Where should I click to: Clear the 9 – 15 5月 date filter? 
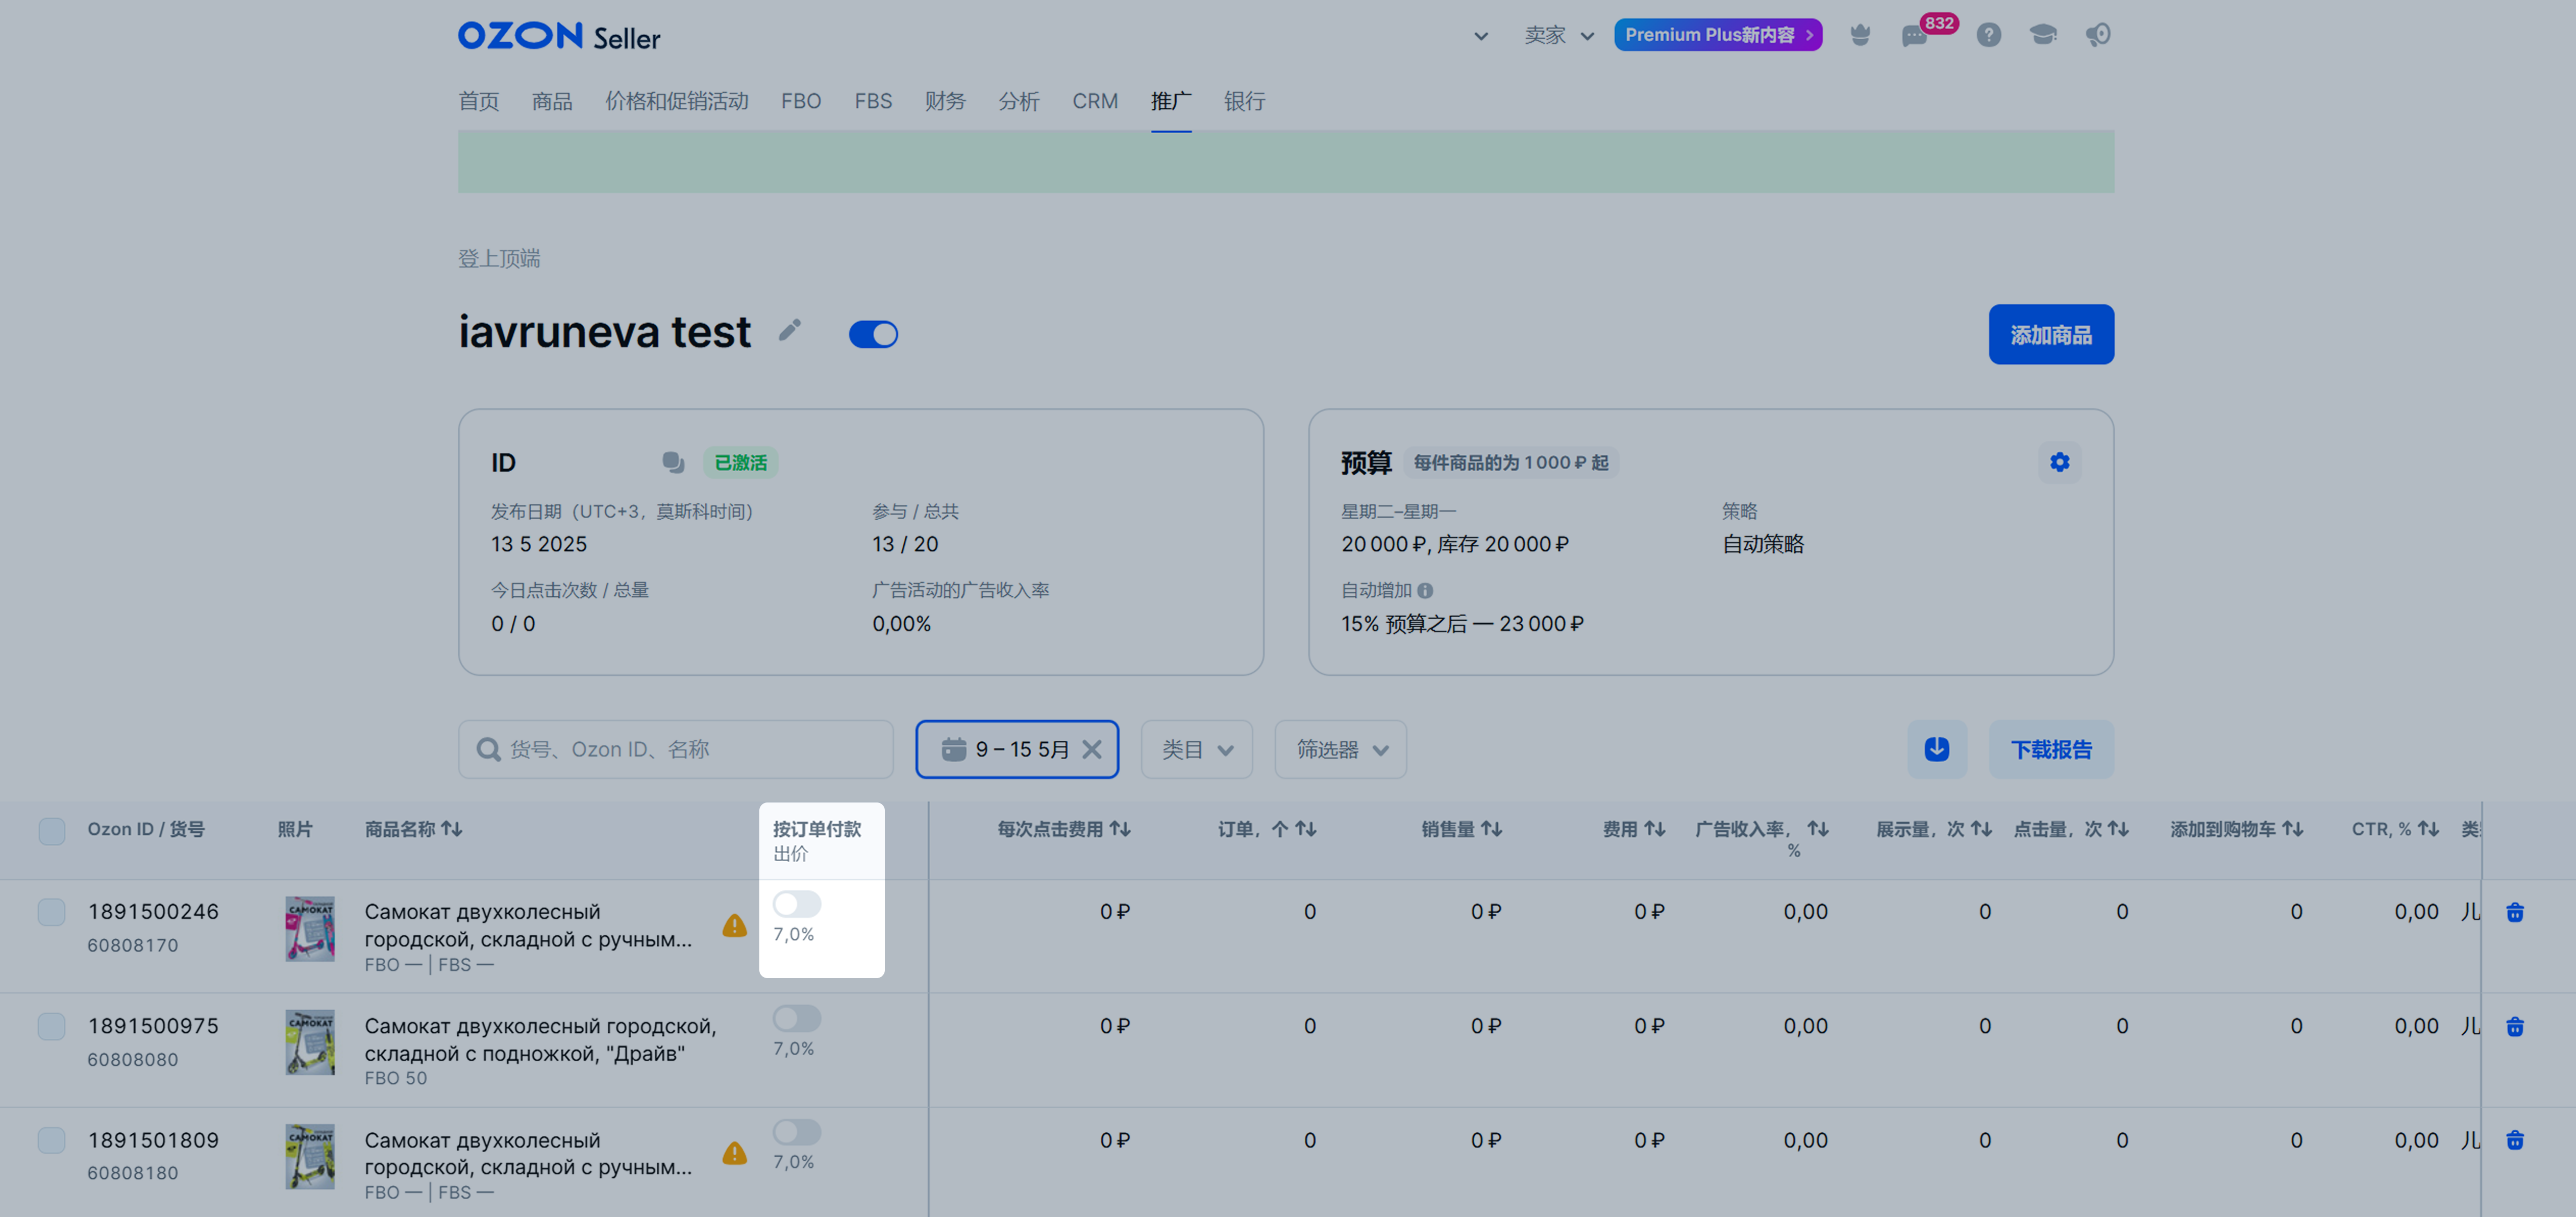1092,749
